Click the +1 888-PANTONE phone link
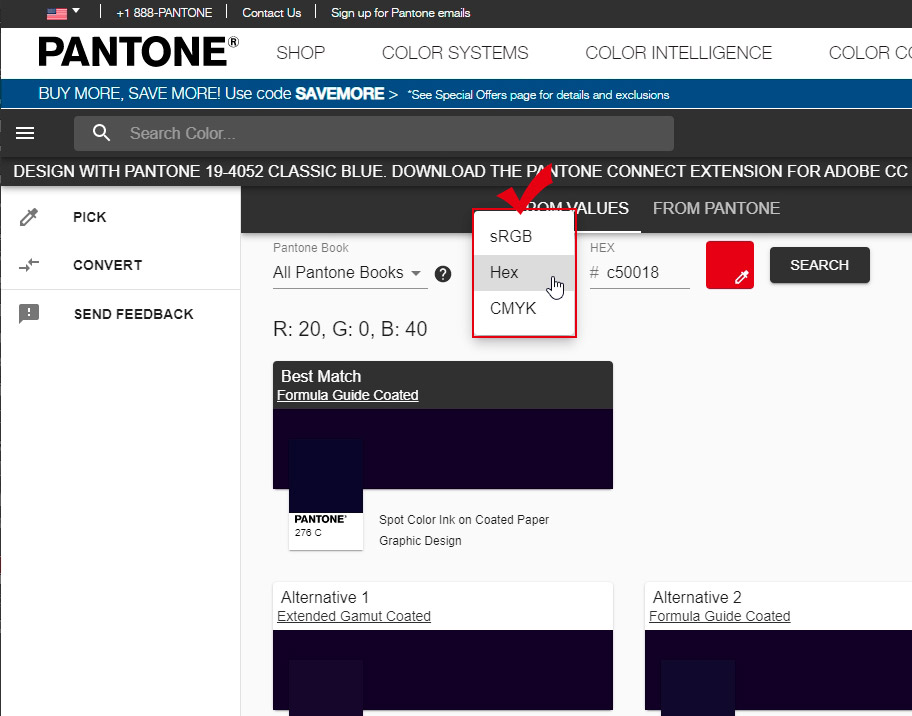Viewport: 912px width, 716px height. (x=164, y=13)
